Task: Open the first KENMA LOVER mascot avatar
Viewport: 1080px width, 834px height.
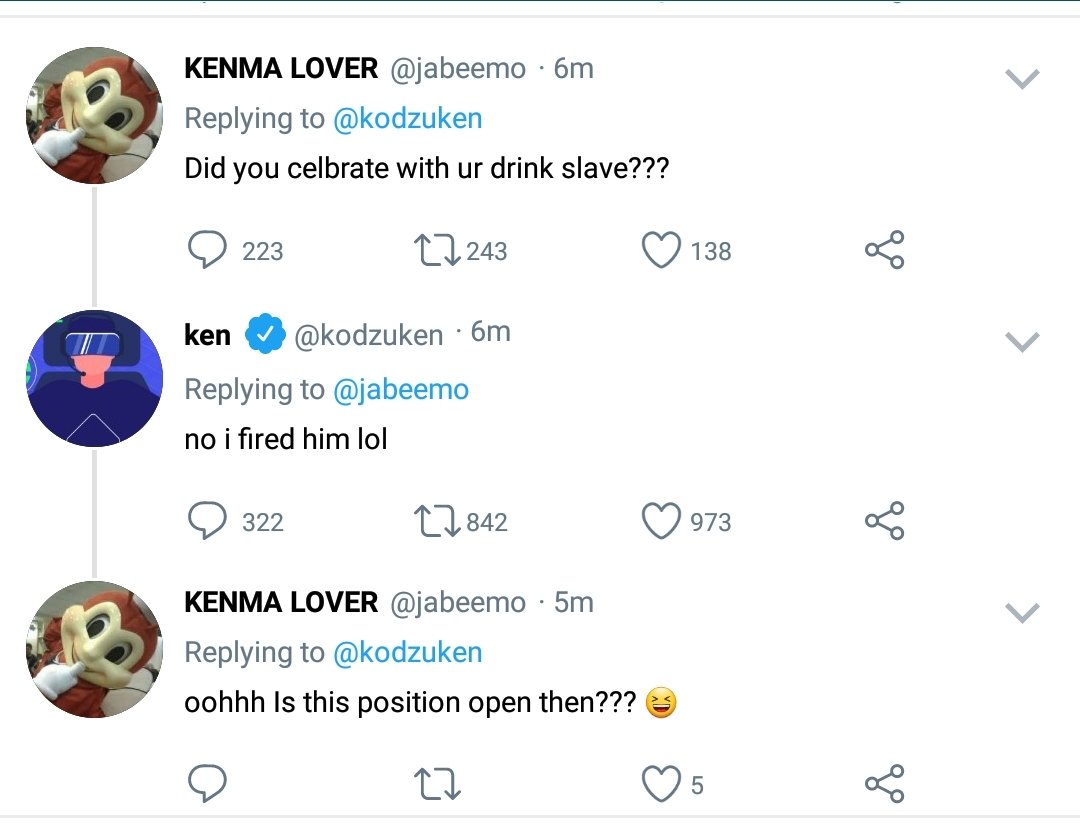Action: click(94, 115)
